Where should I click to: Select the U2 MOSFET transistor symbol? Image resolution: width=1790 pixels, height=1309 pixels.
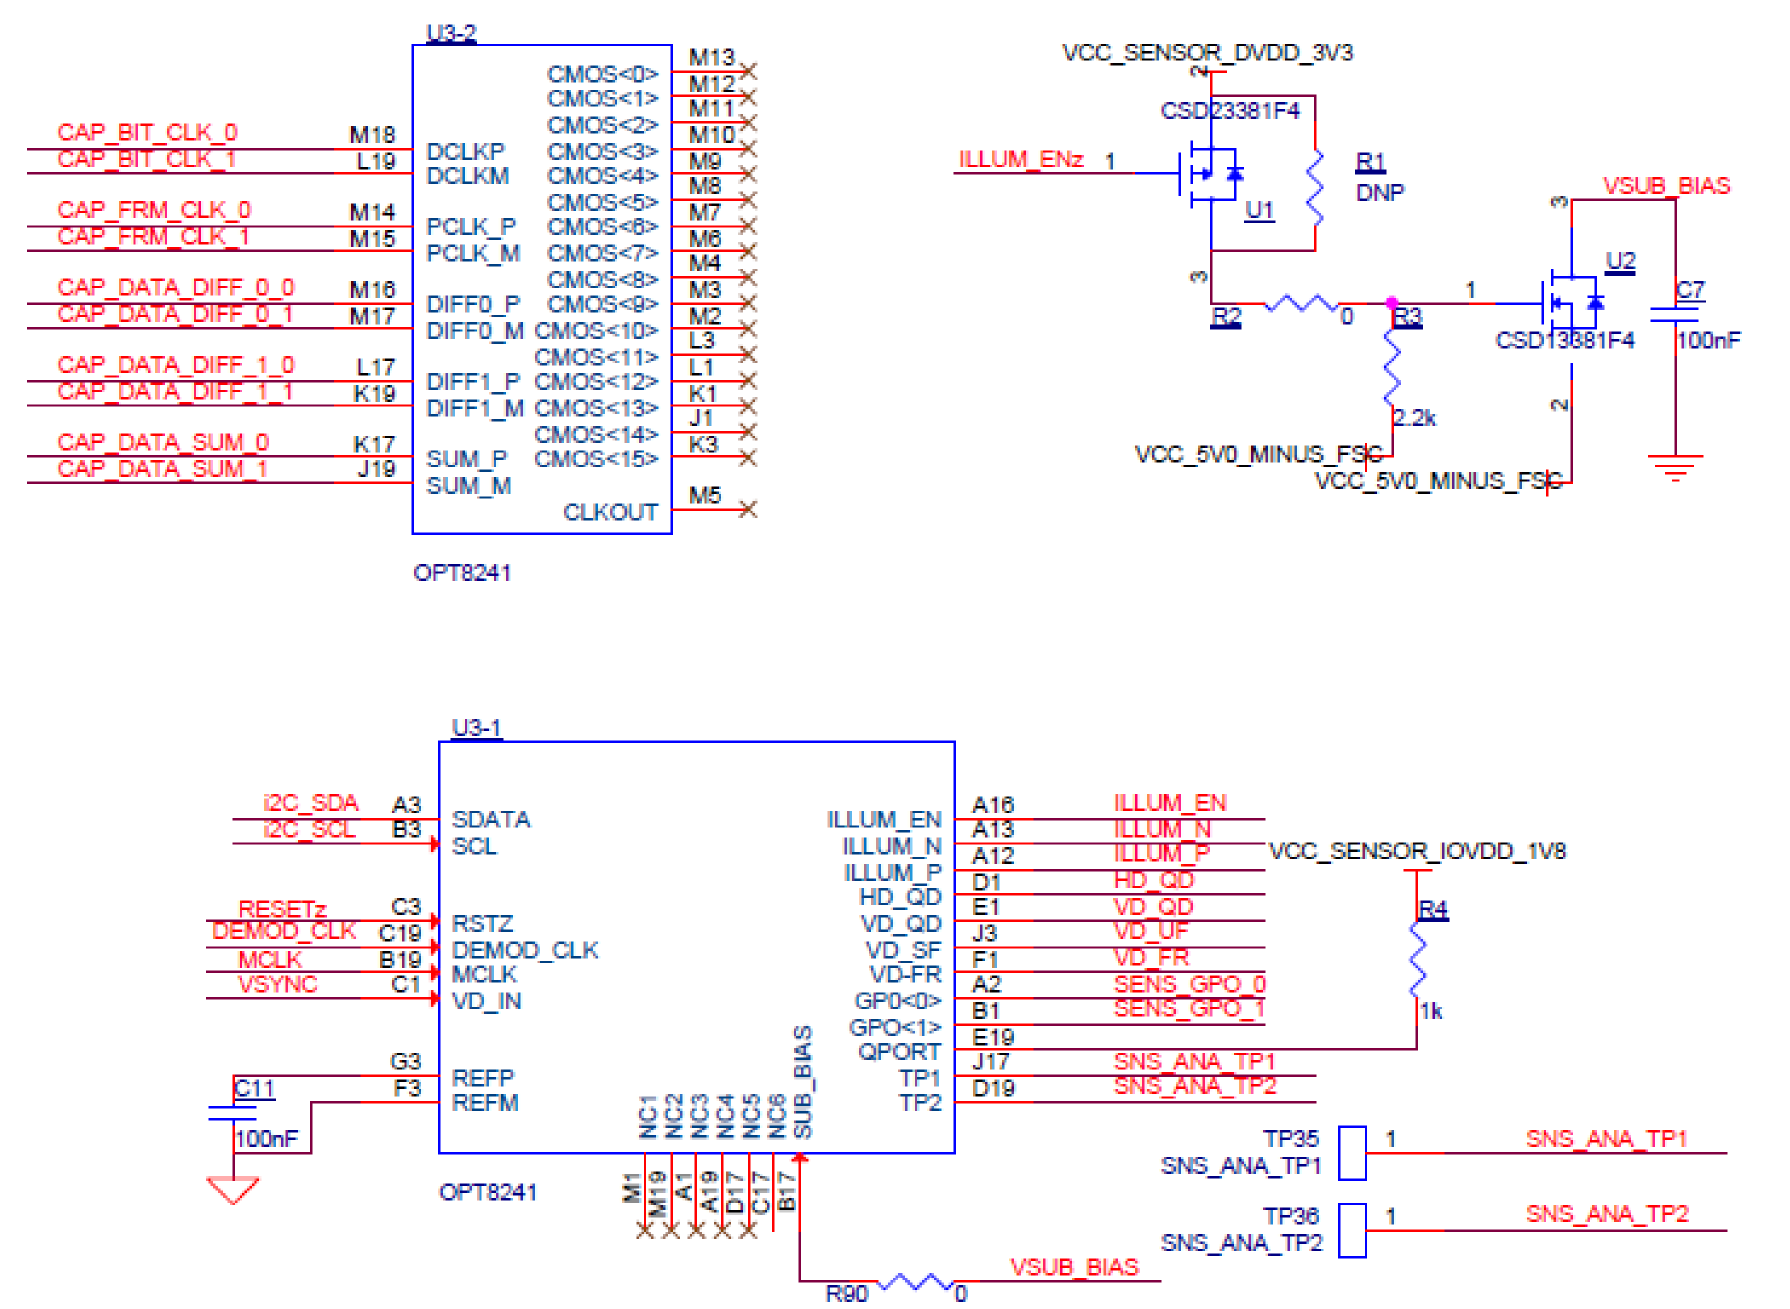[x=1572, y=302]
